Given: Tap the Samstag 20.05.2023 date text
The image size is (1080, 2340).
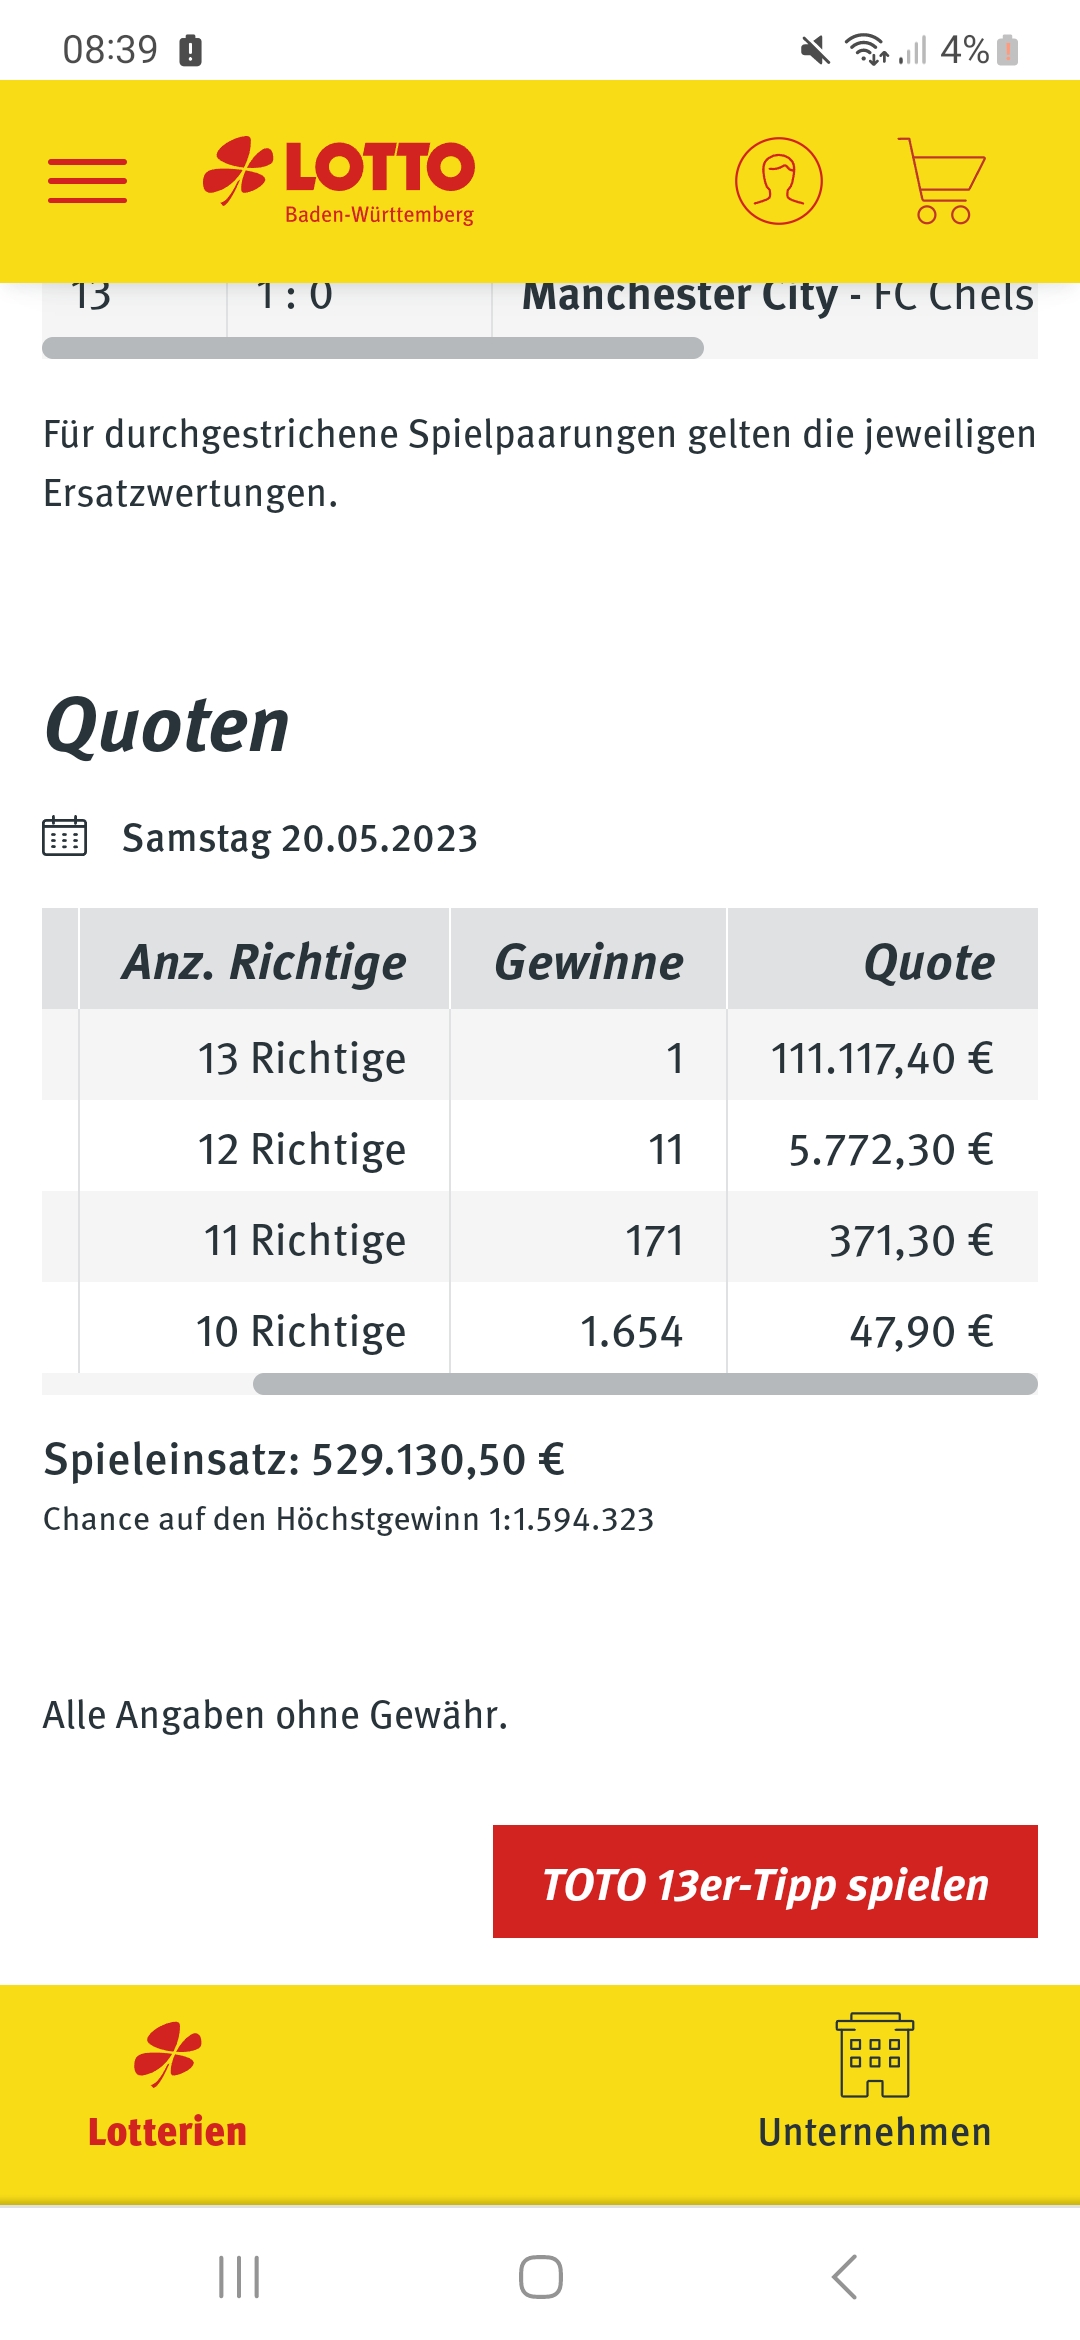Looking at the screenshot, I should 300,838.
